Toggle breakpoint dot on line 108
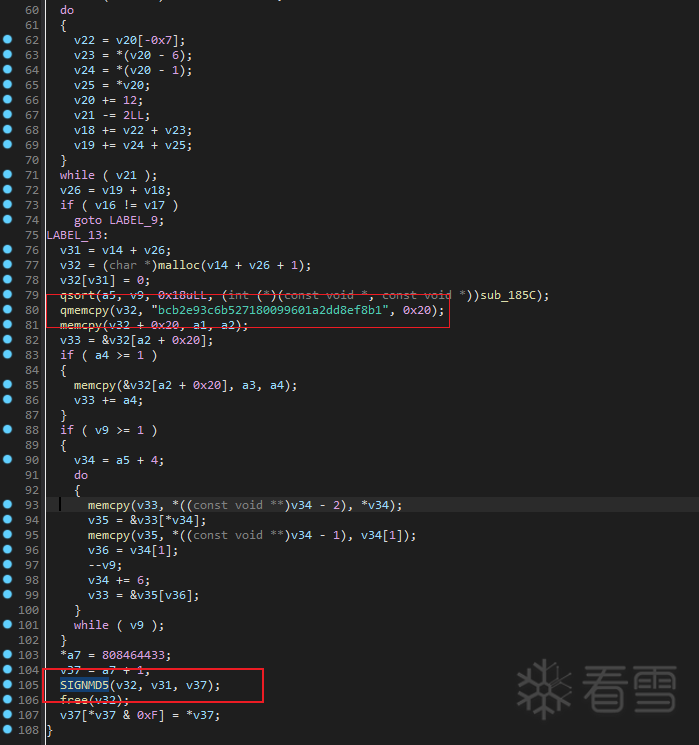The height and width of the screenshot is (745, 699). [x=8, y=729]
